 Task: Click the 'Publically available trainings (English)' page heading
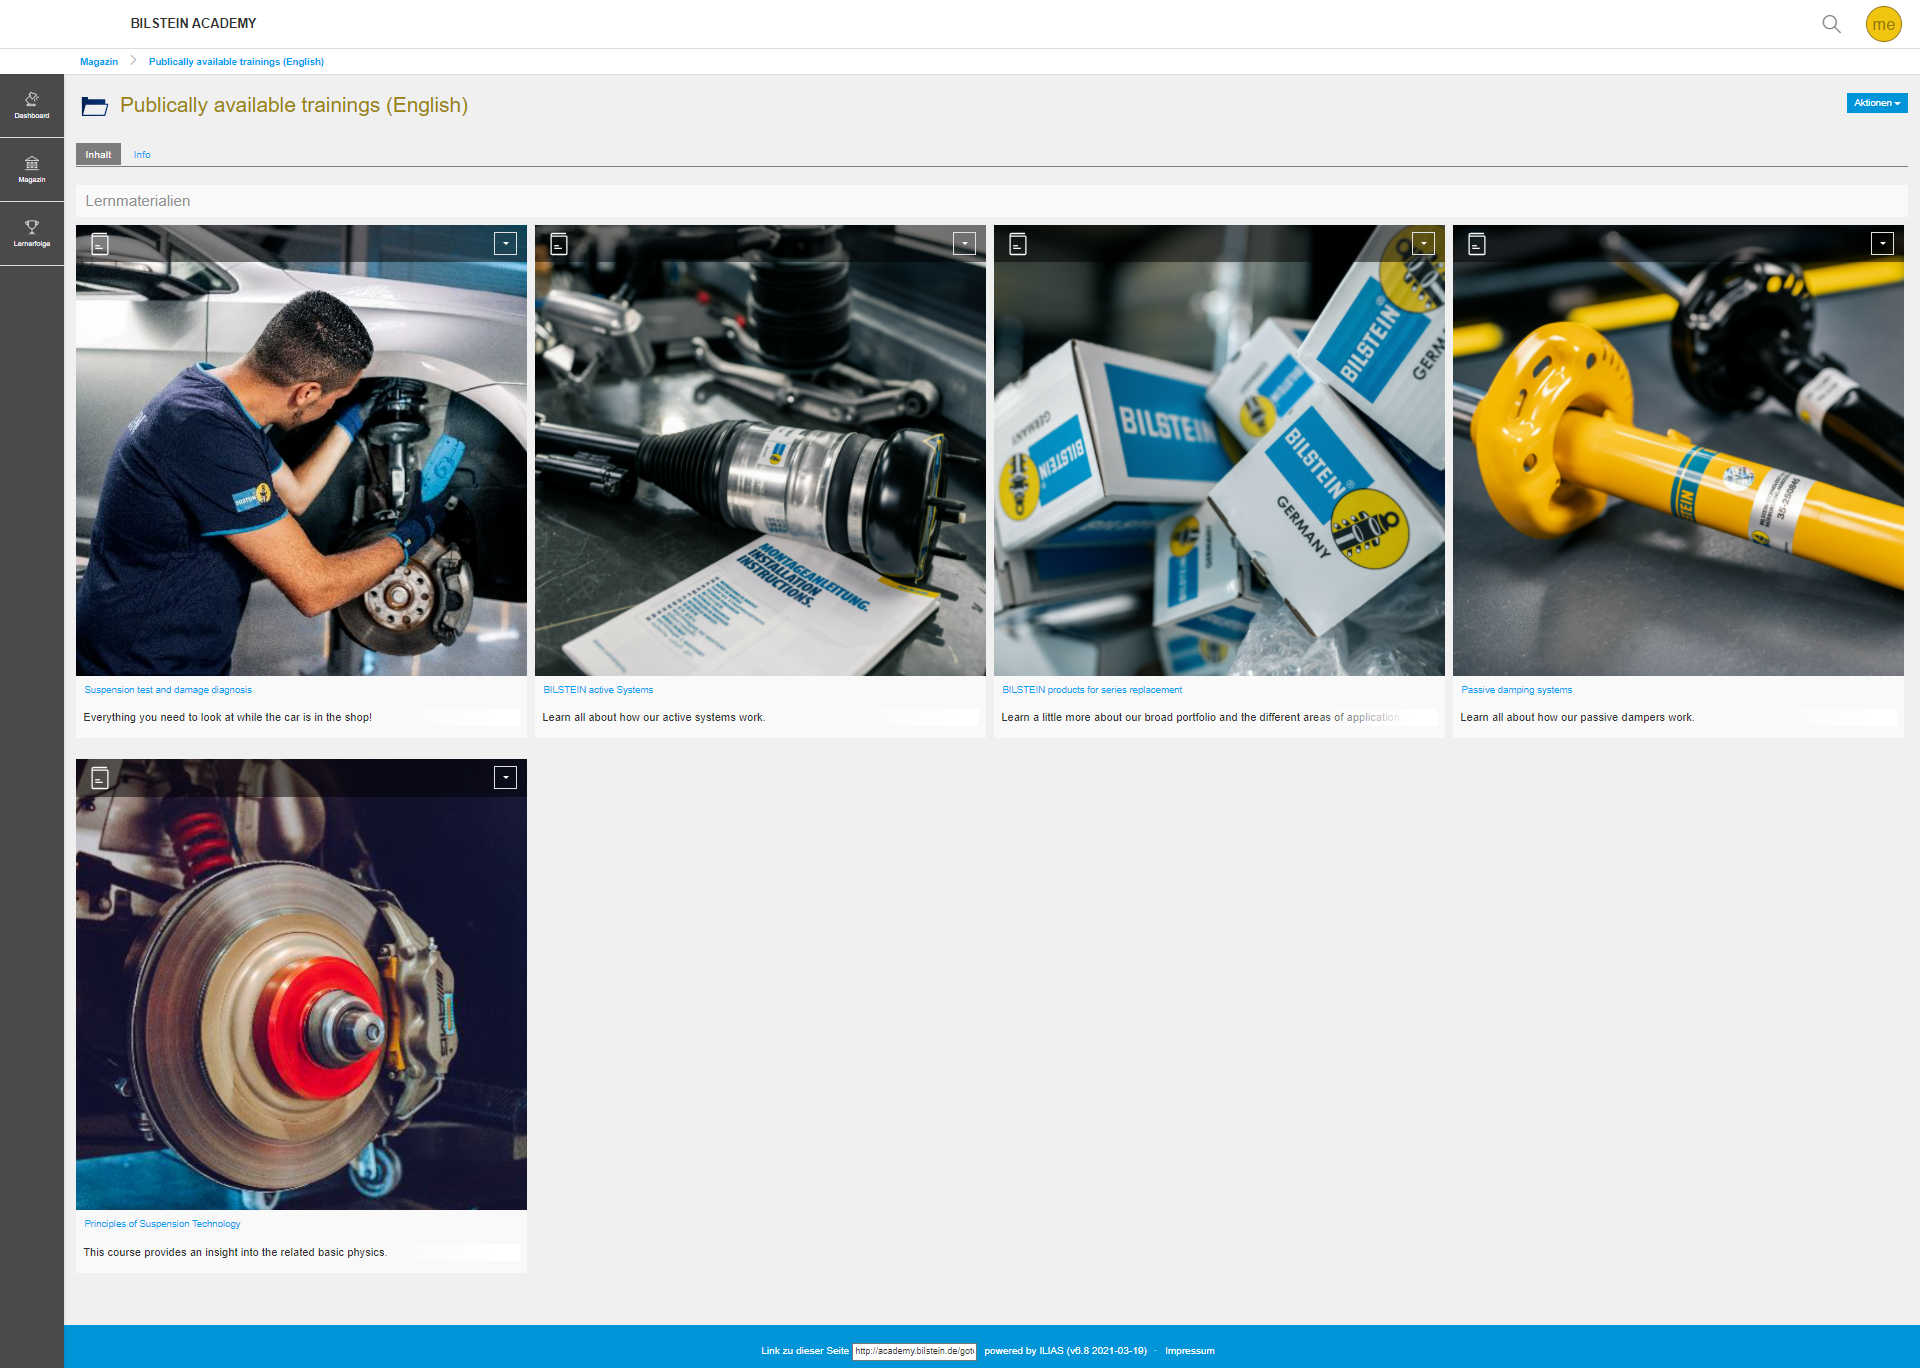[x=294, y=105]
